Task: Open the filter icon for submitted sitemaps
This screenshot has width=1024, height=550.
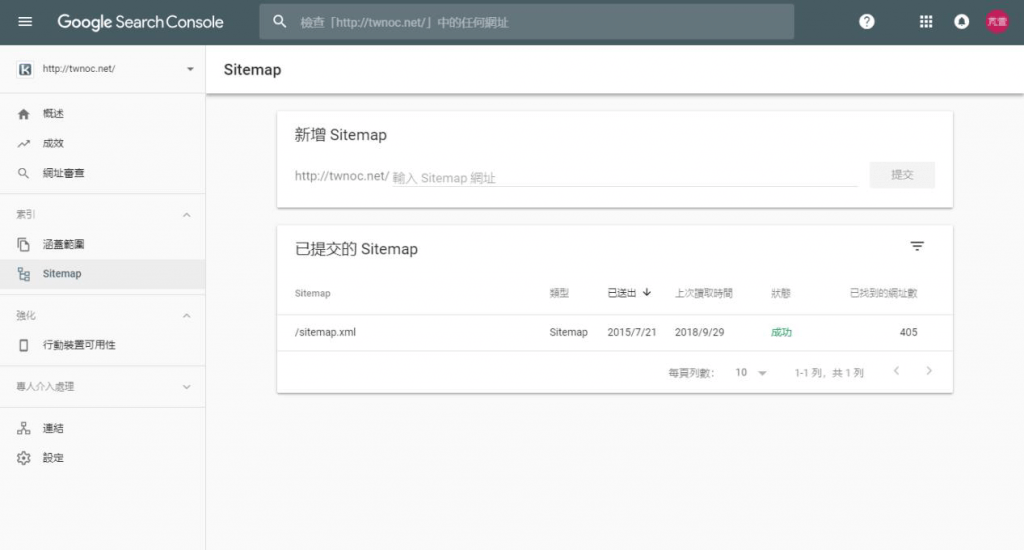Action: [x=917, y=246]
